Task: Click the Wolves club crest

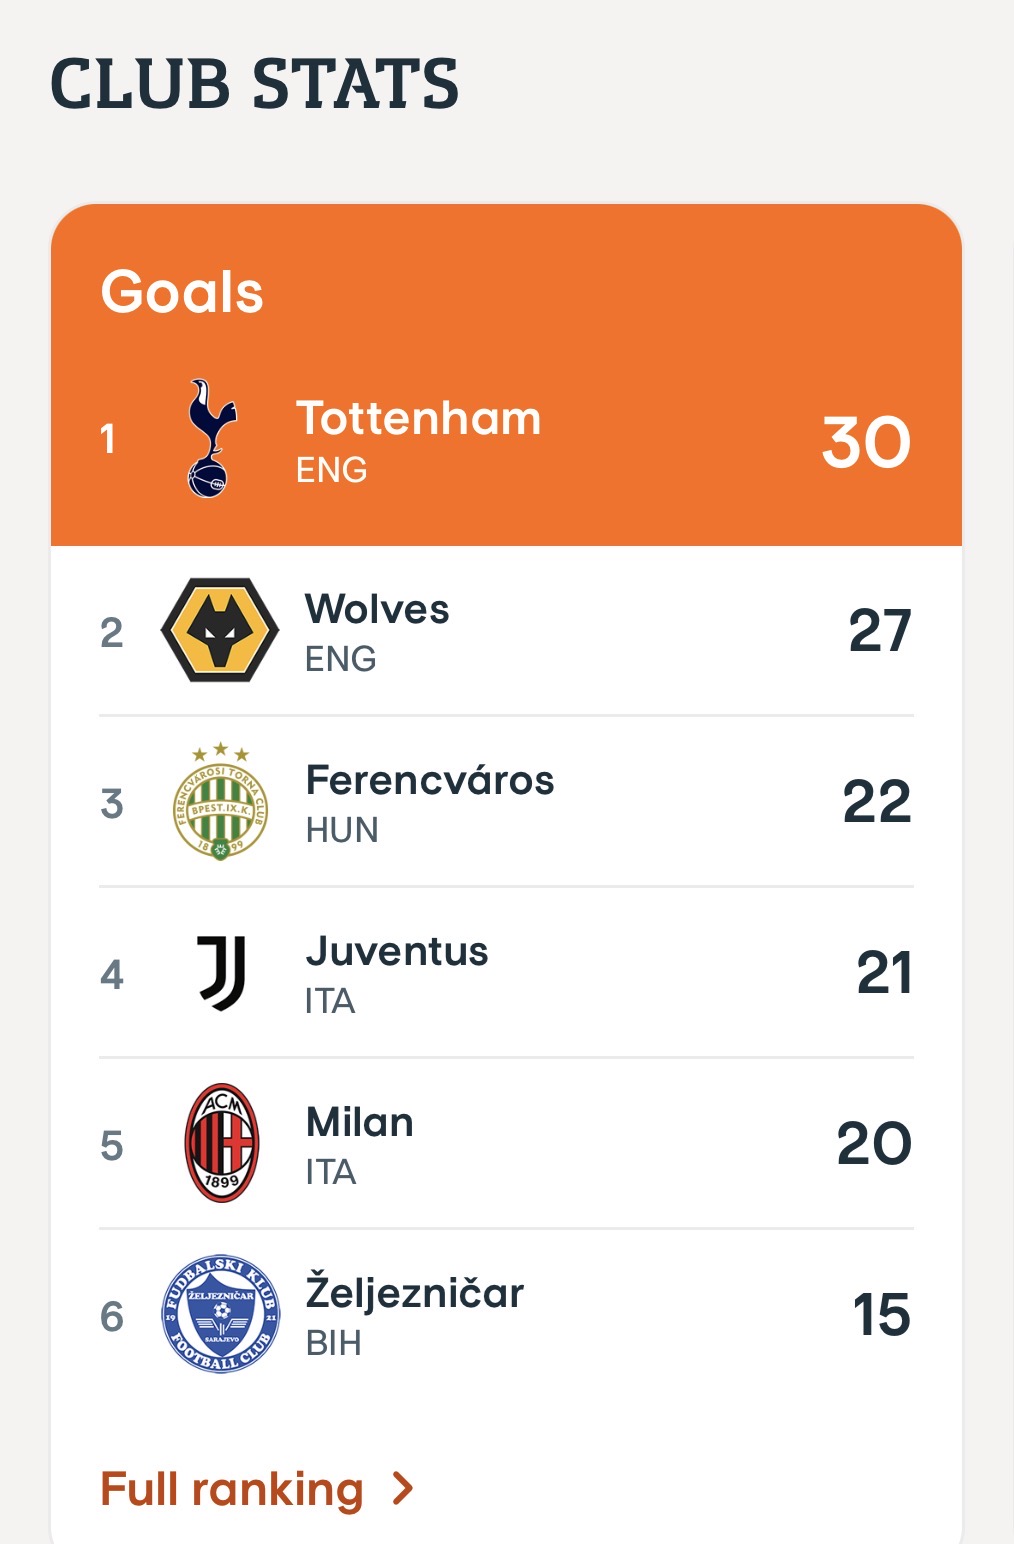Action: pyautogui.click(x=220, y=630)
